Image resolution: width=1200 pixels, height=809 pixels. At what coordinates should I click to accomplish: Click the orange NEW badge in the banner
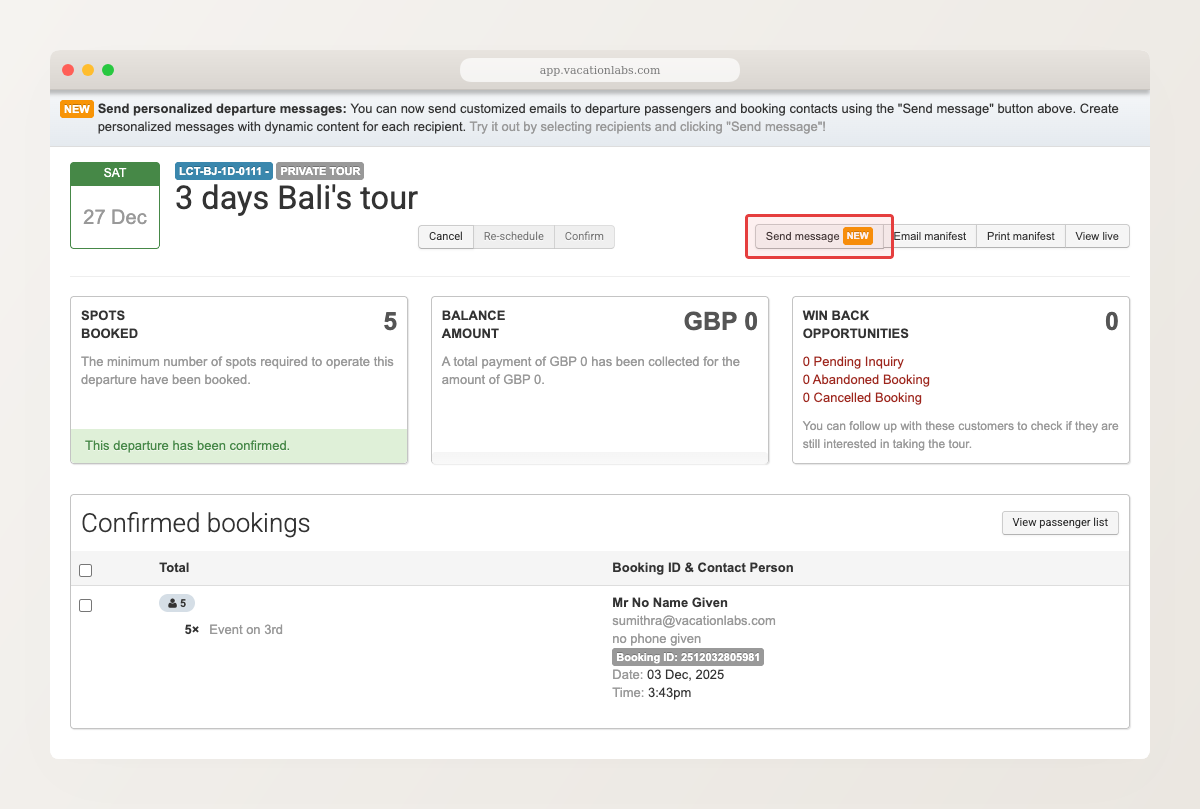[x=76, y=109]
